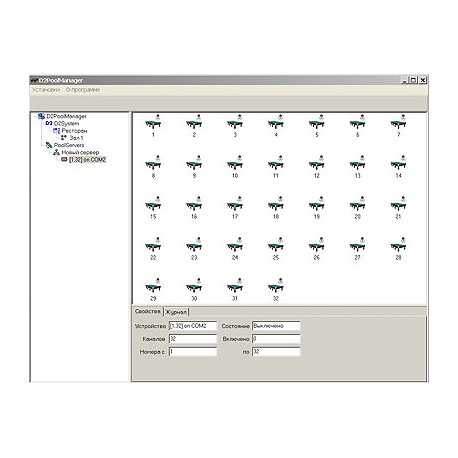Screen dimensions: 458x458
Task: Close the D2PoolManager window
Action: 423,80
